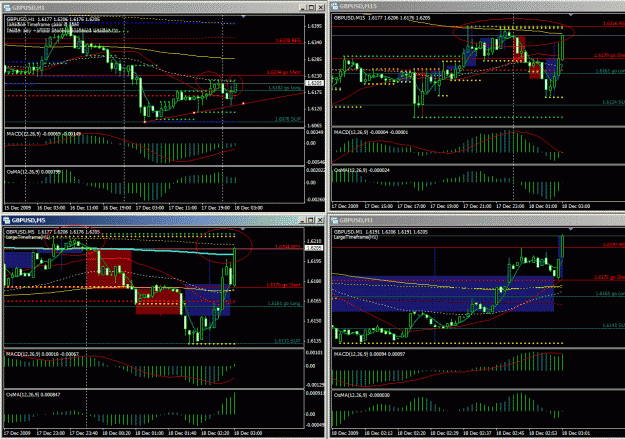Click the '17 Dec 21:00' date on M15 time axis
This screenshot has width=625, height=439.
tap(477, 206)
